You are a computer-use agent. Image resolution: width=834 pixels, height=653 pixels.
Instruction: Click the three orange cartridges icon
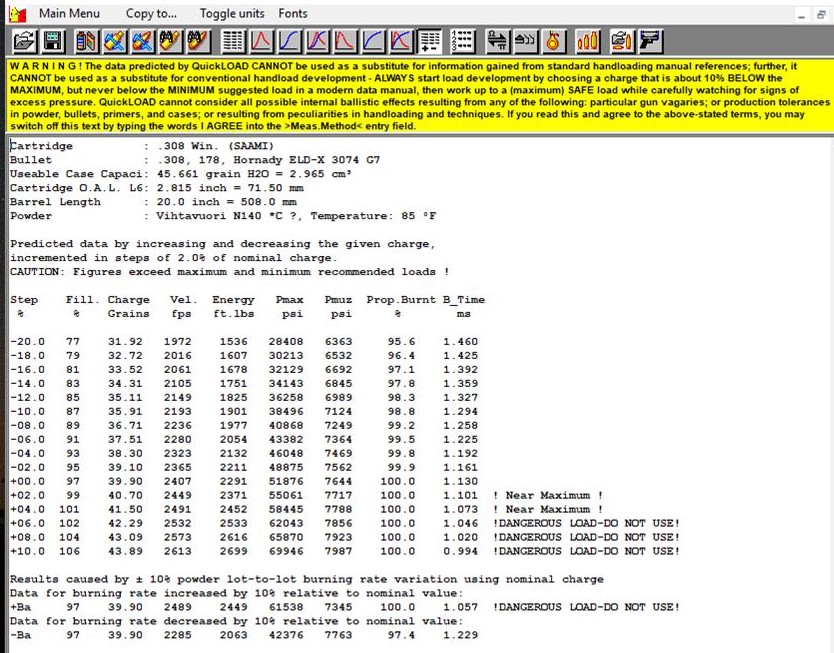point(588,41)
